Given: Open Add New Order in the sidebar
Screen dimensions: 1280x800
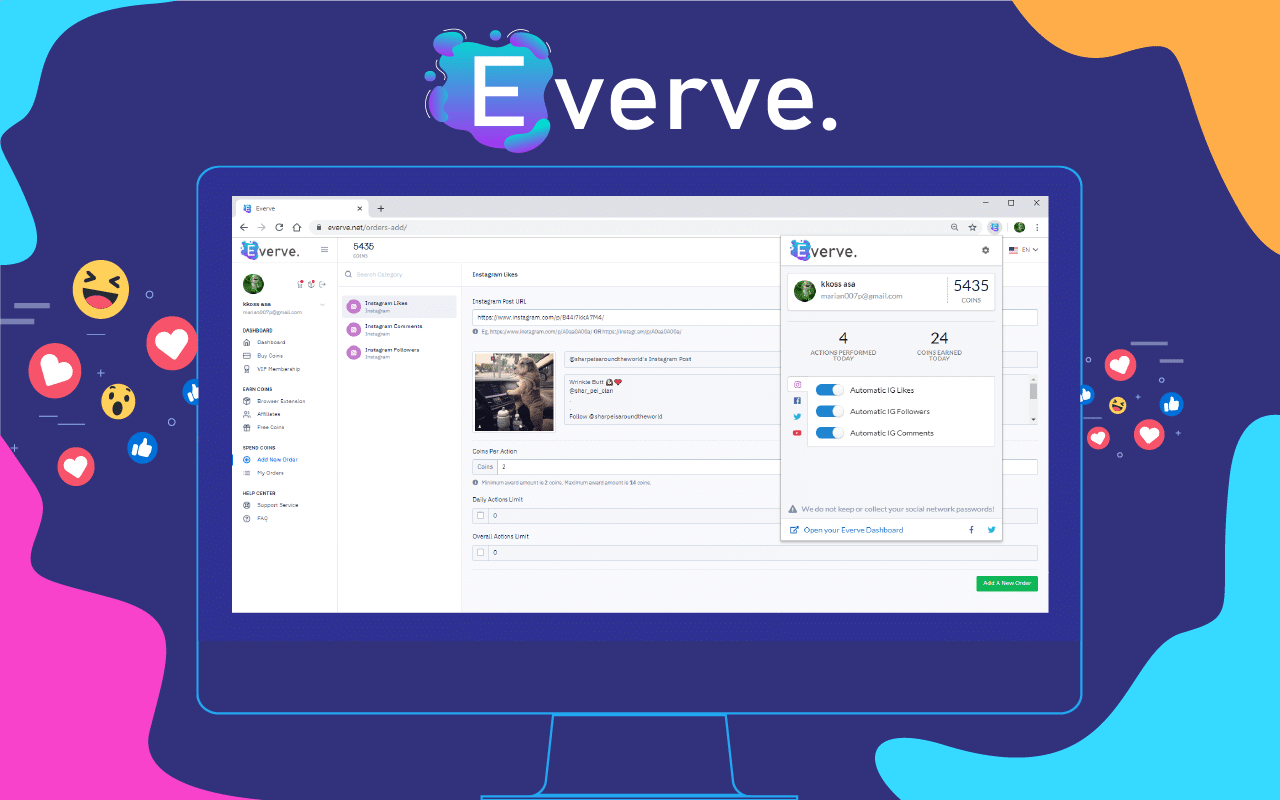Looking at the screenshot, I should coord(276,460).
